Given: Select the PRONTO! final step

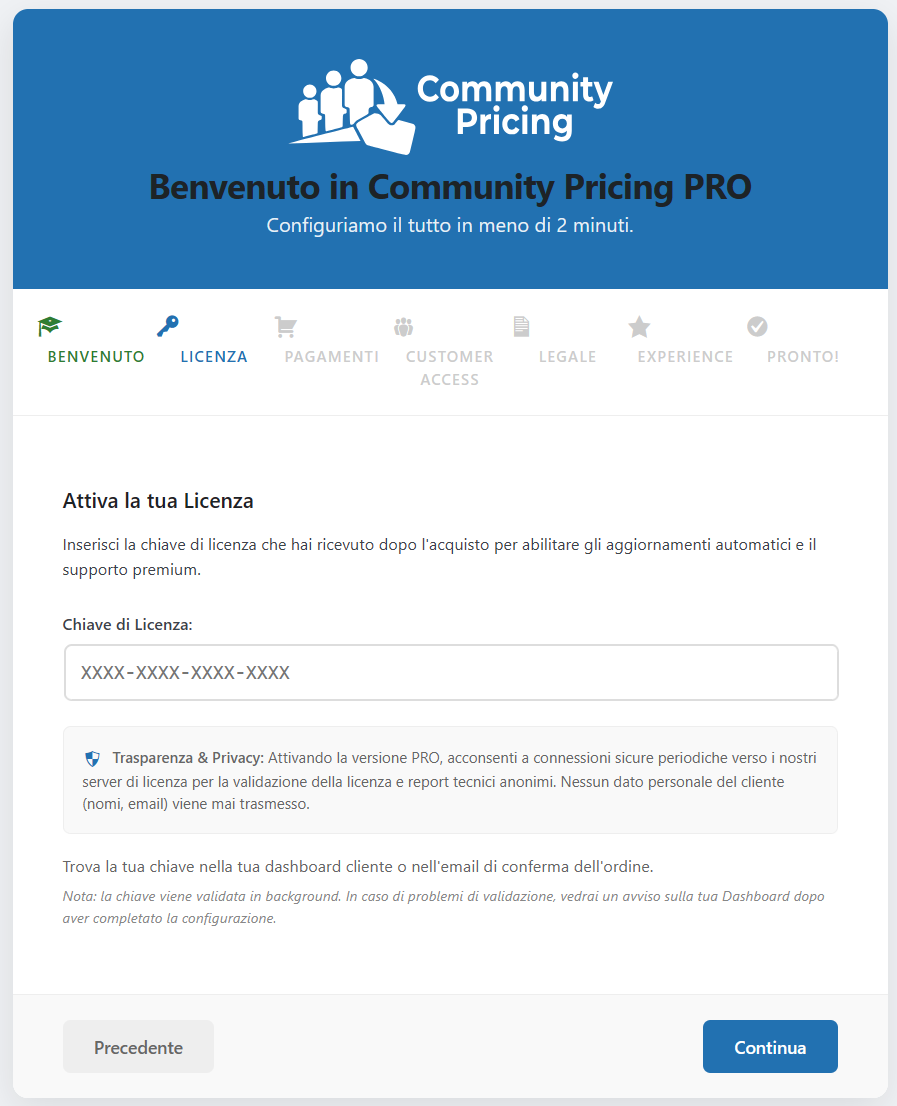Looking at the screenshot, I should point(803,357).
